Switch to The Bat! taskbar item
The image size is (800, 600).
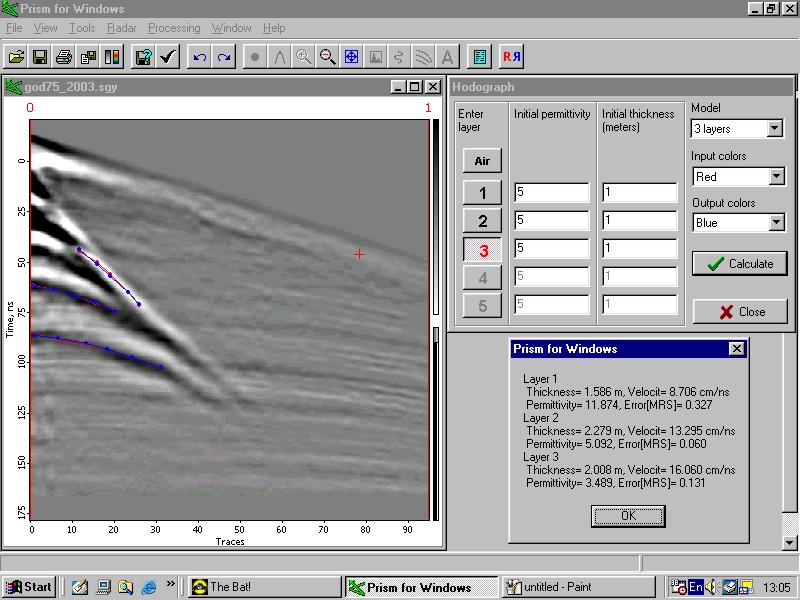coord(264,587)
